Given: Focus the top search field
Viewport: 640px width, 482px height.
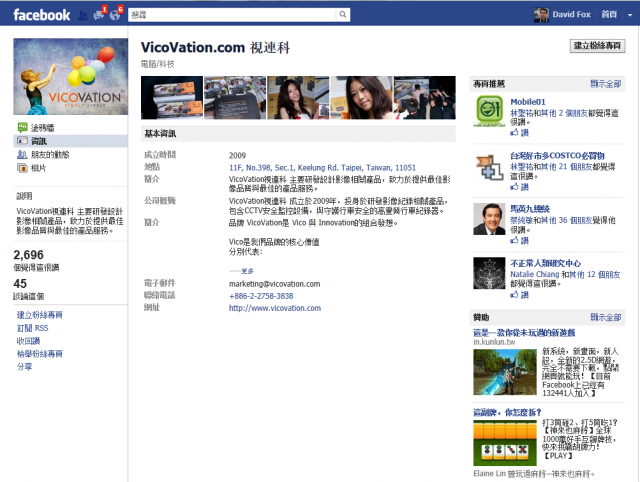Looking at the screenshot, I should (x=232, y=15).
